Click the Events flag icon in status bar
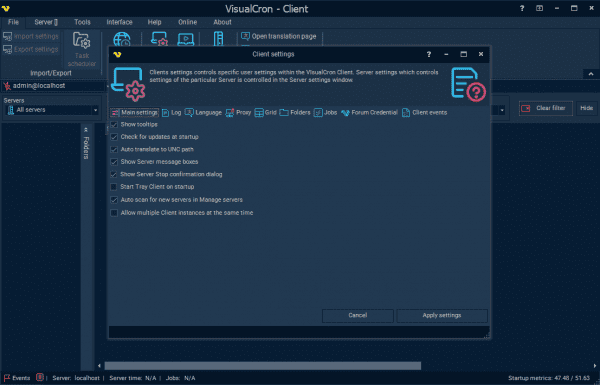The width and height of the screenshot is (600, 385). pos(7,378)
